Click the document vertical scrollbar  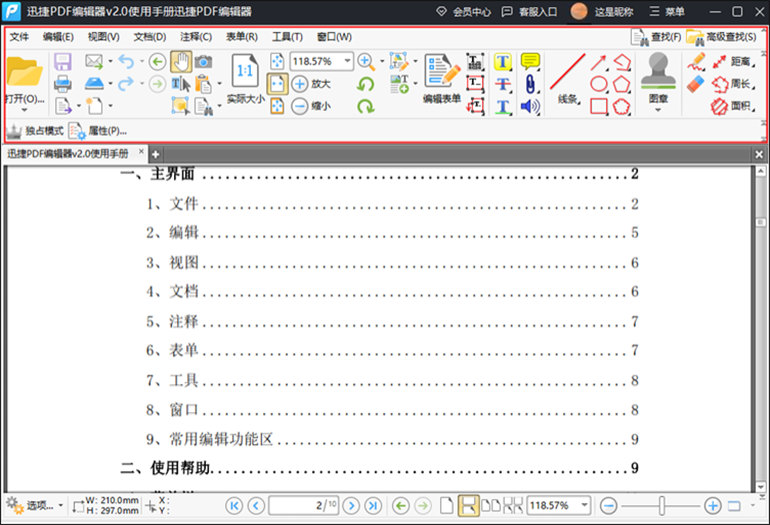[x=761, y=329]
